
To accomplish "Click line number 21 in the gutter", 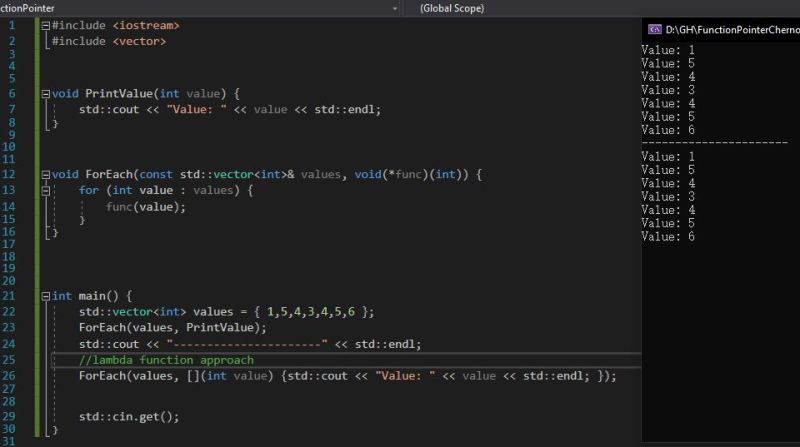I will 9,296.
